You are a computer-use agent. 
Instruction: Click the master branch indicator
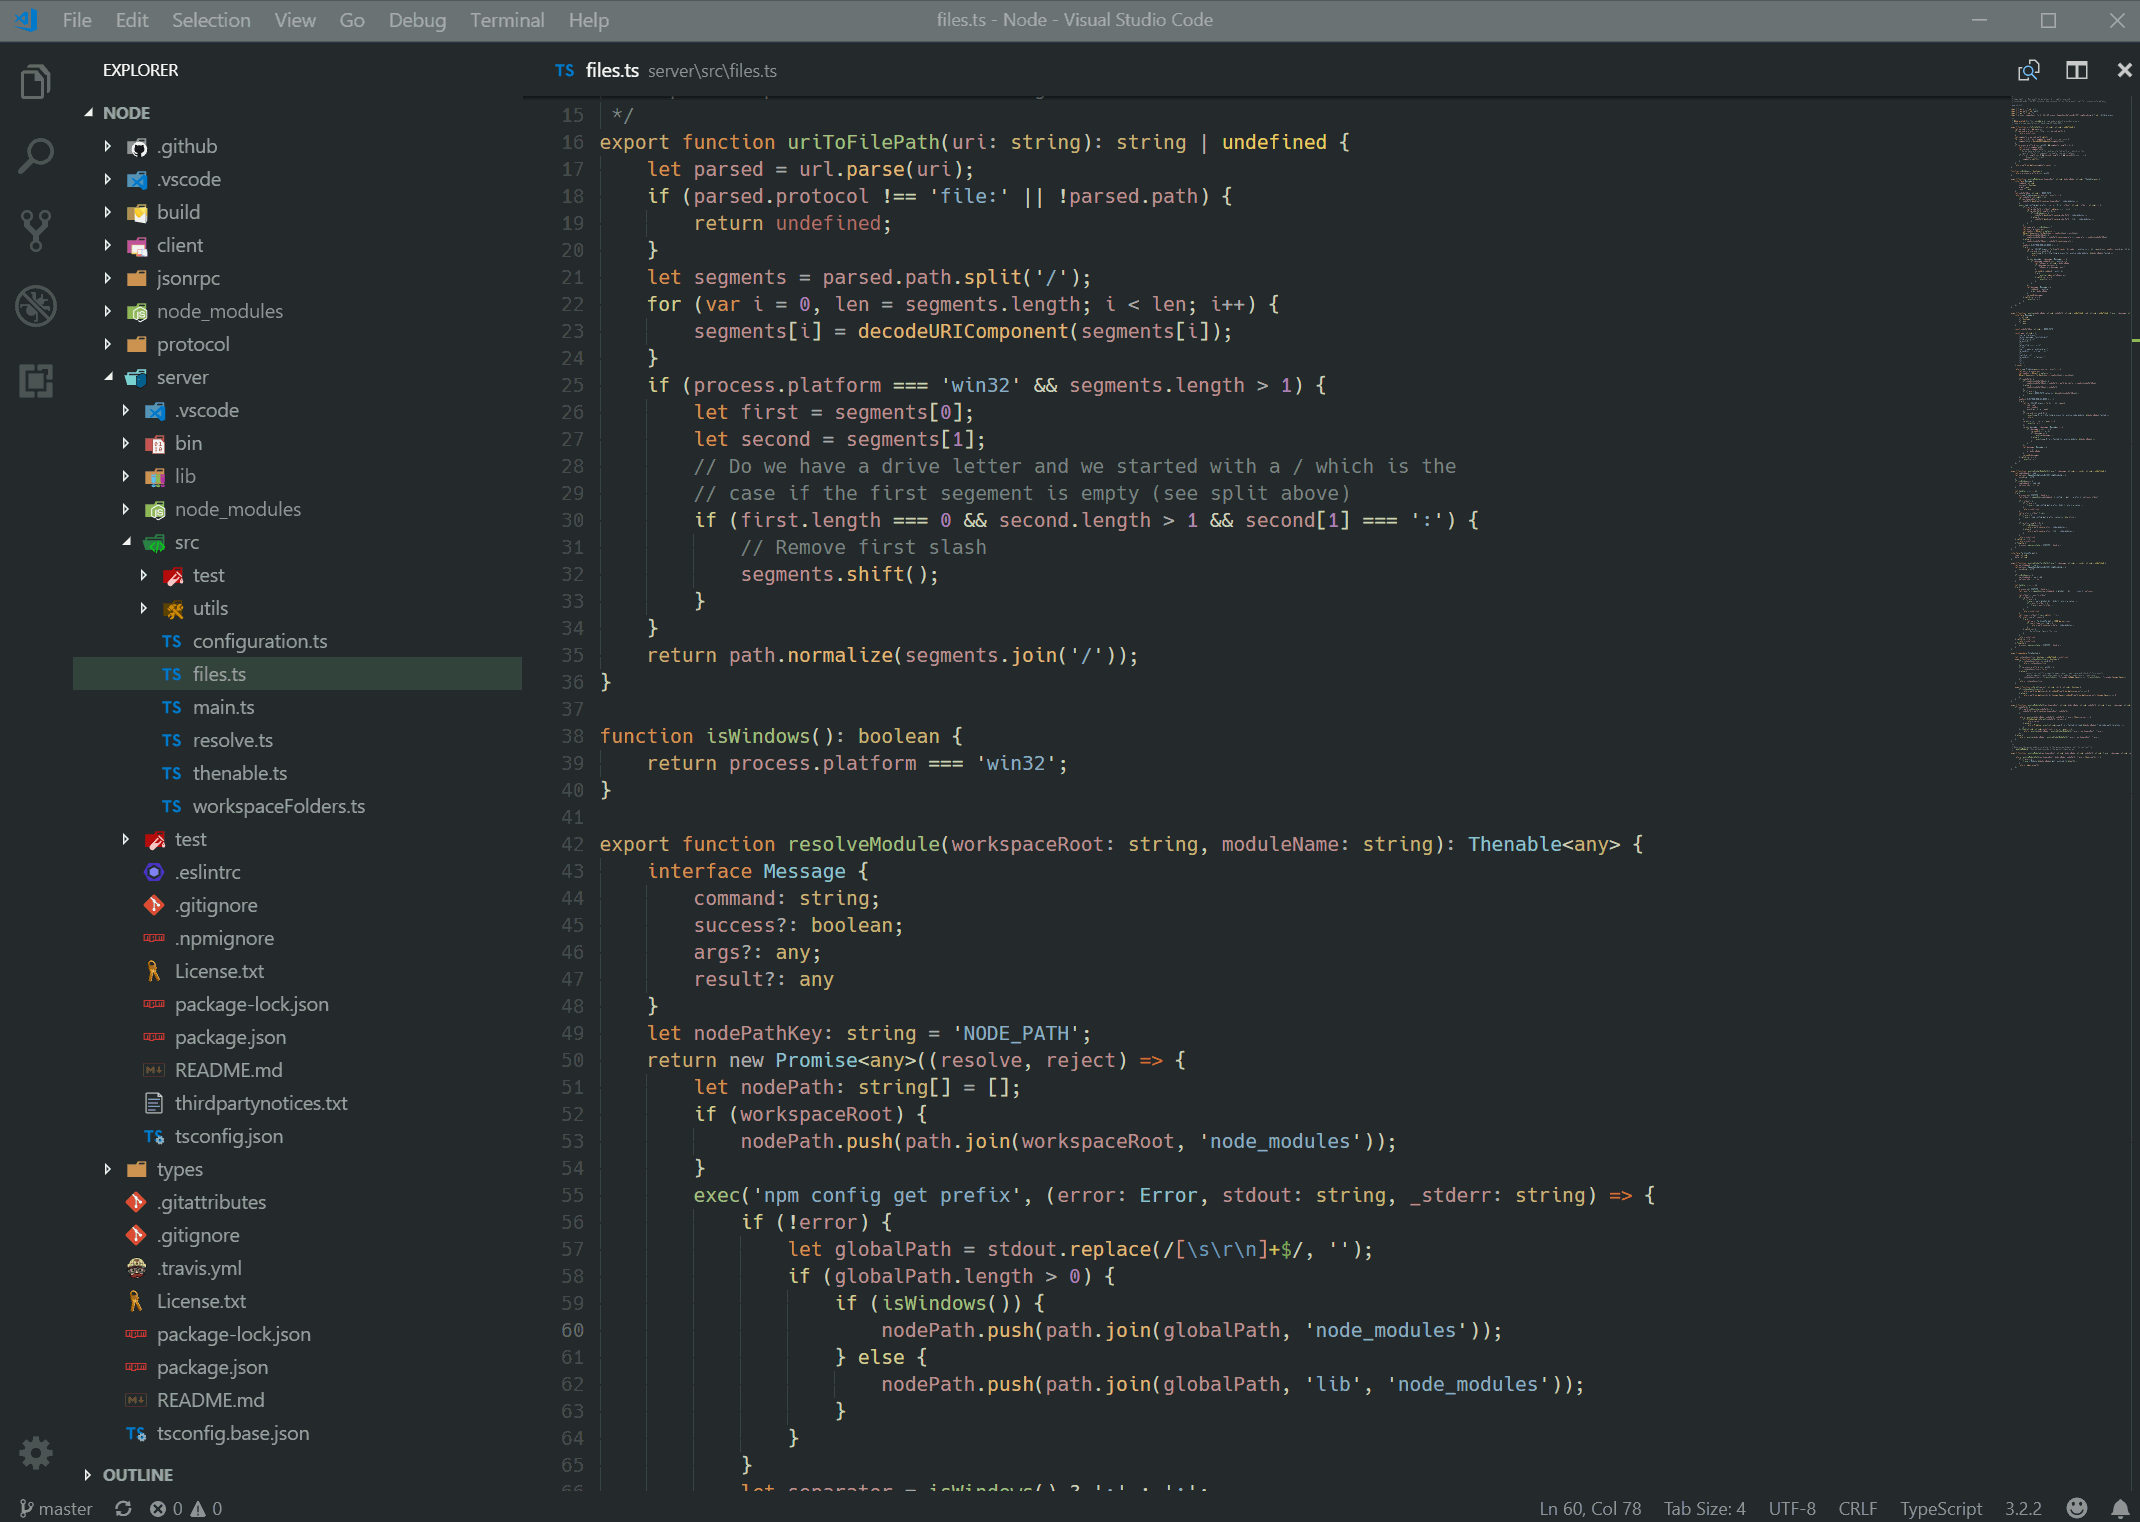(x=57, y=1508)
